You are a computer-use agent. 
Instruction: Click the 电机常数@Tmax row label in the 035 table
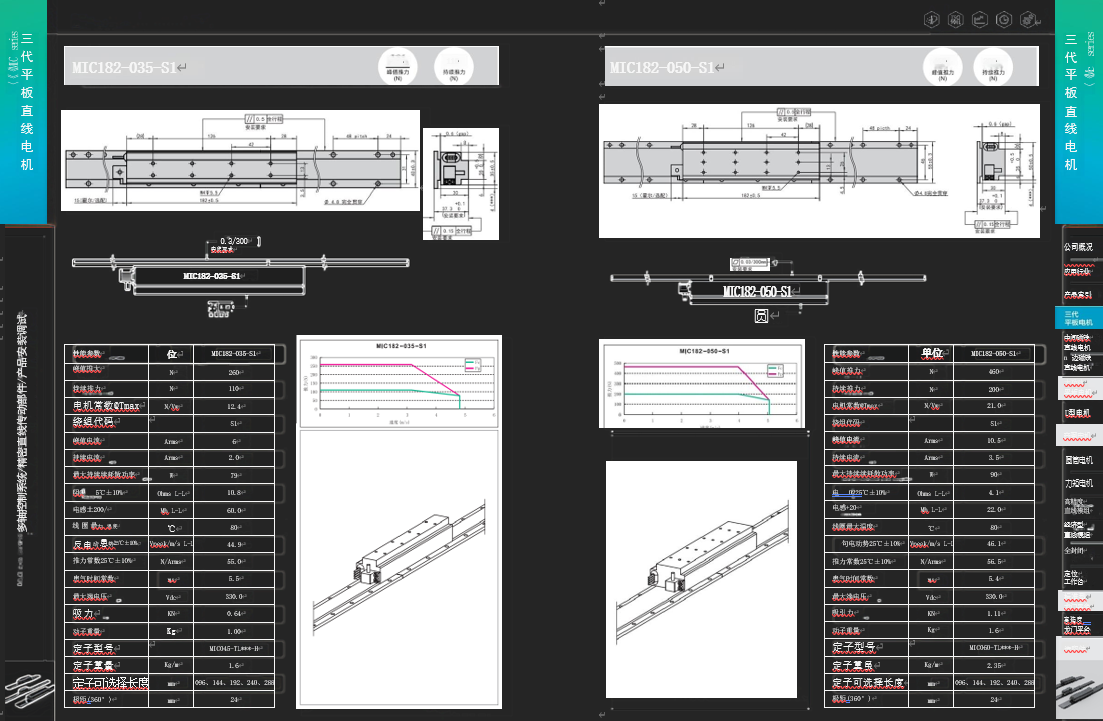click(x=106, y=406)
